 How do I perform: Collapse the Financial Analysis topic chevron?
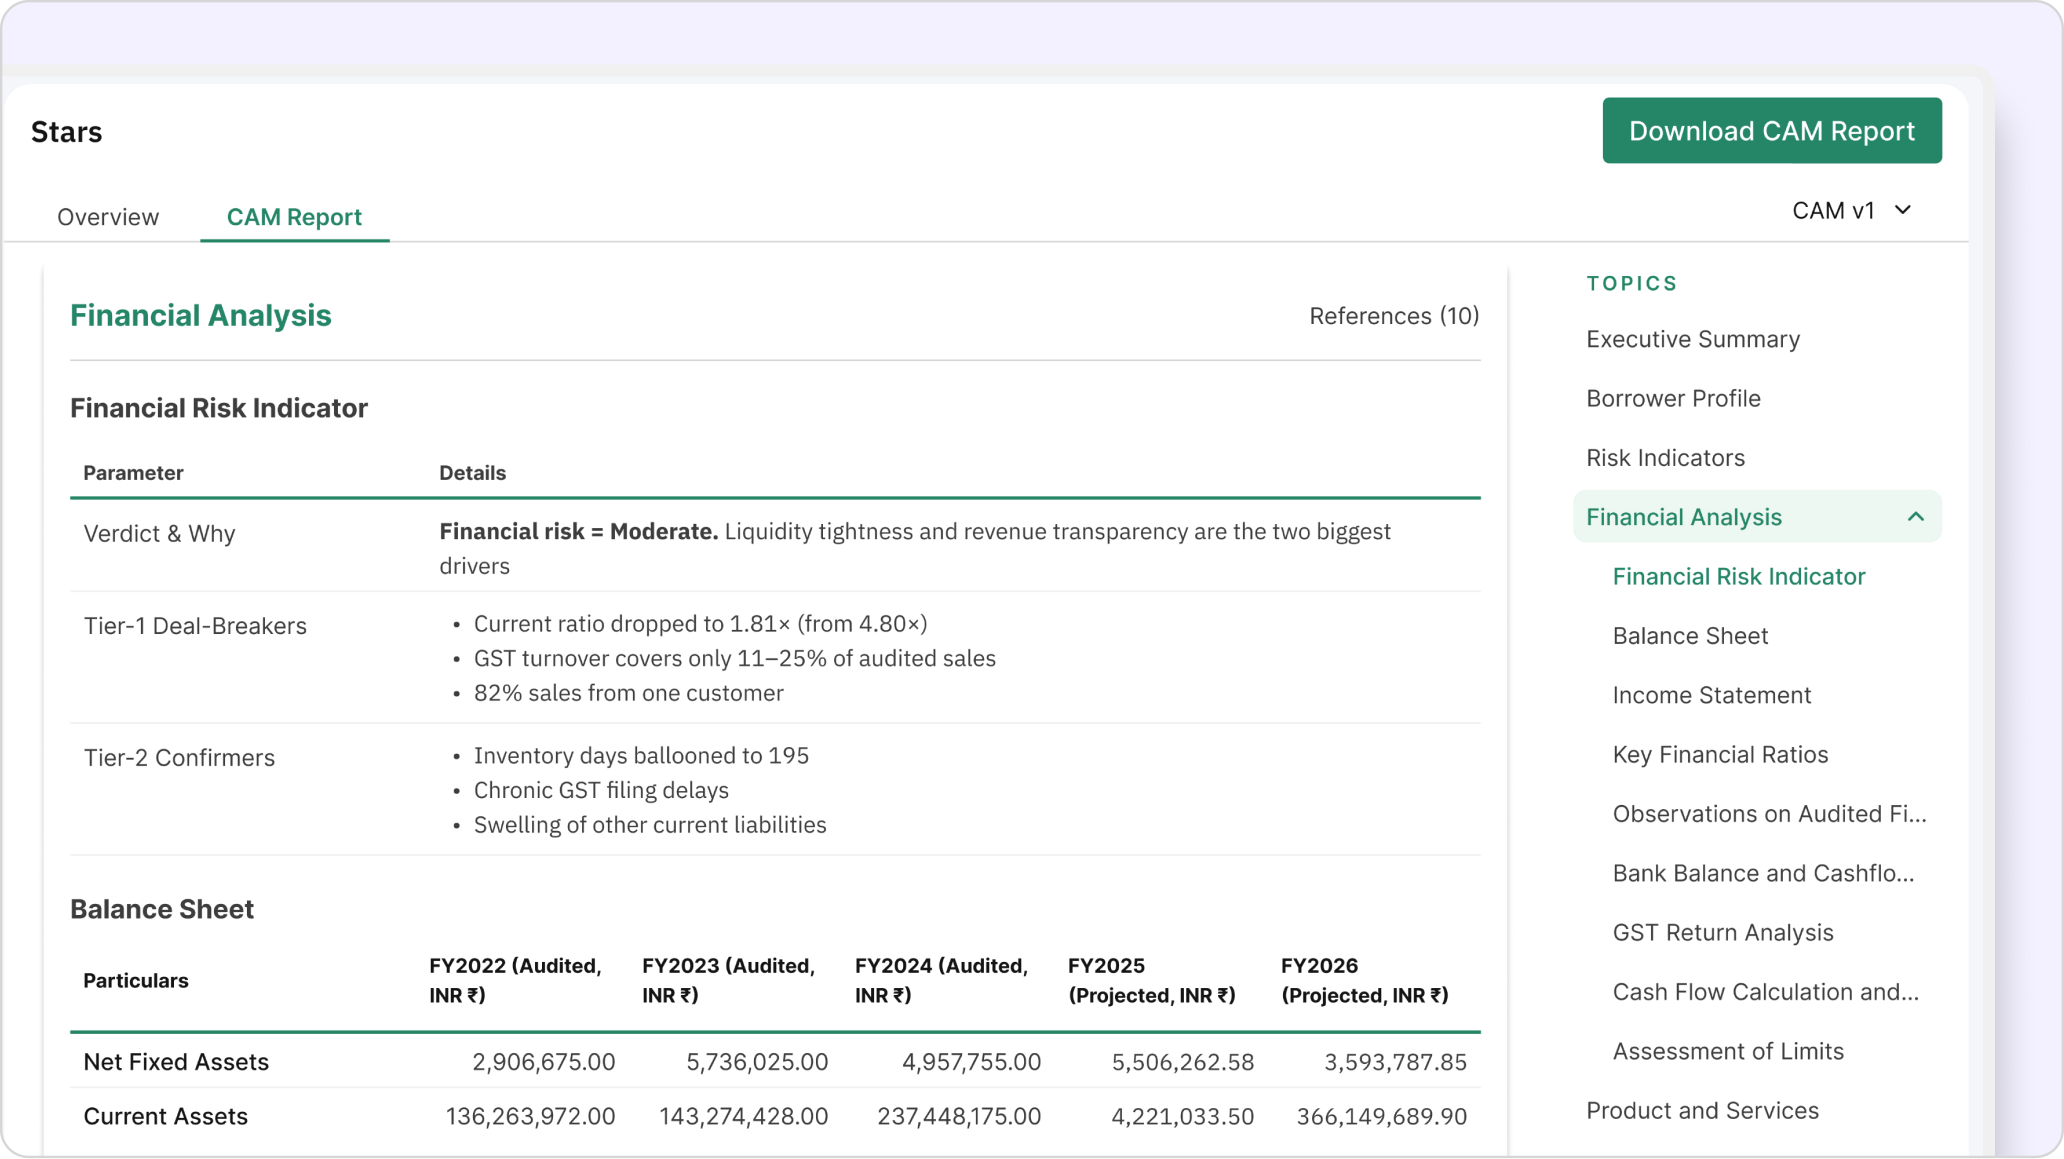pos(1915,517)
